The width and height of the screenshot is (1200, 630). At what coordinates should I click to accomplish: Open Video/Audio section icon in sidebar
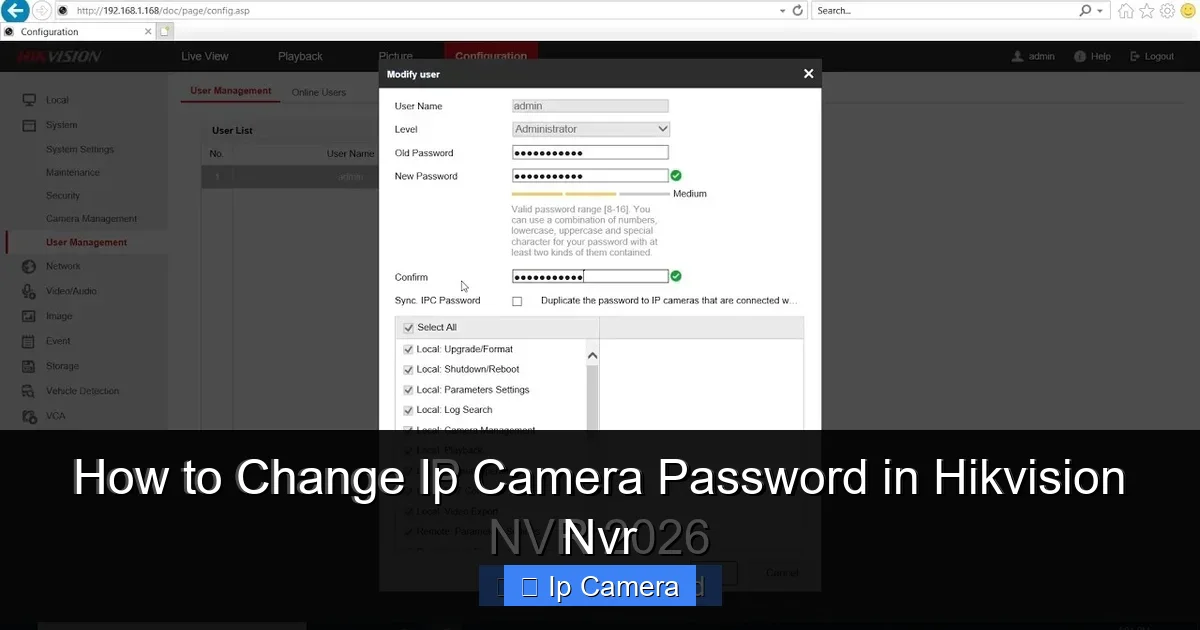tap(28, 291)
